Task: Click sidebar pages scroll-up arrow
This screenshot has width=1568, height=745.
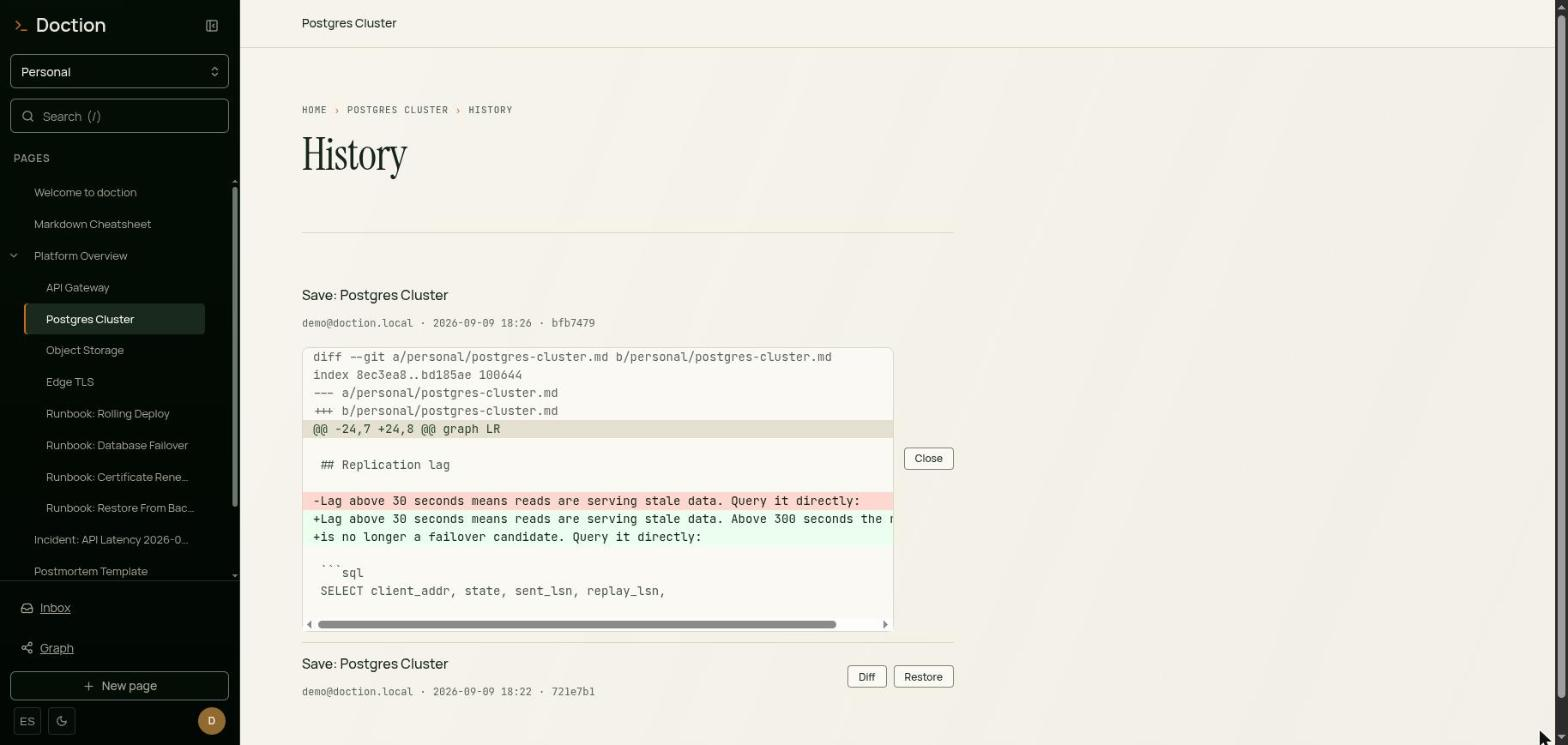Action: click(x=235, y=181)
